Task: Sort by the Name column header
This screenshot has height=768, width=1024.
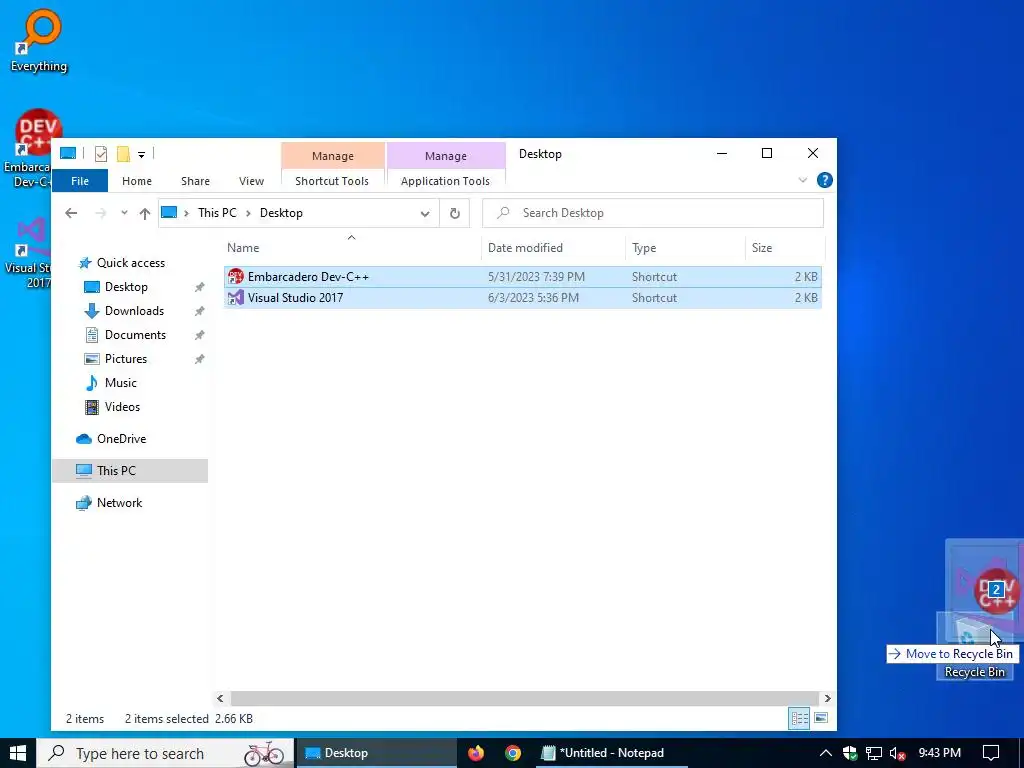Action: pyautogui.click(x=351, y=248)
